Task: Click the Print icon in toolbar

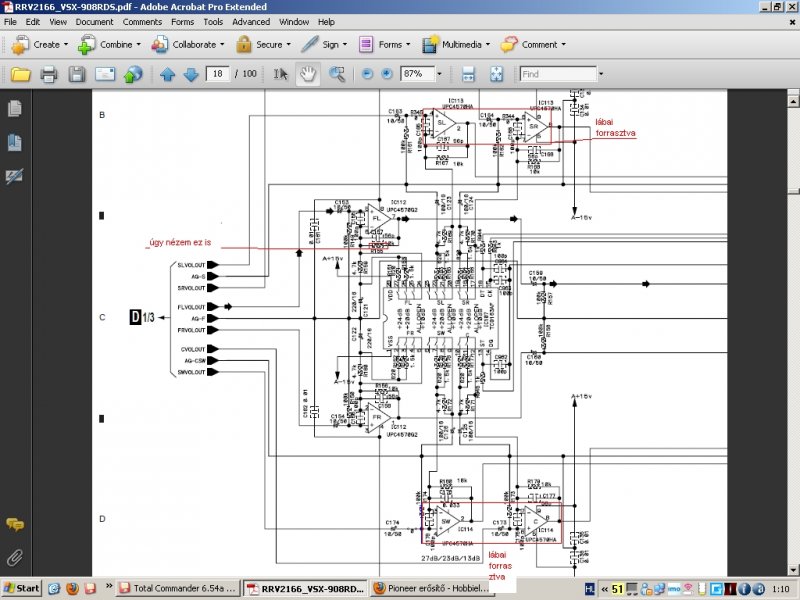Action: point(49,74)
